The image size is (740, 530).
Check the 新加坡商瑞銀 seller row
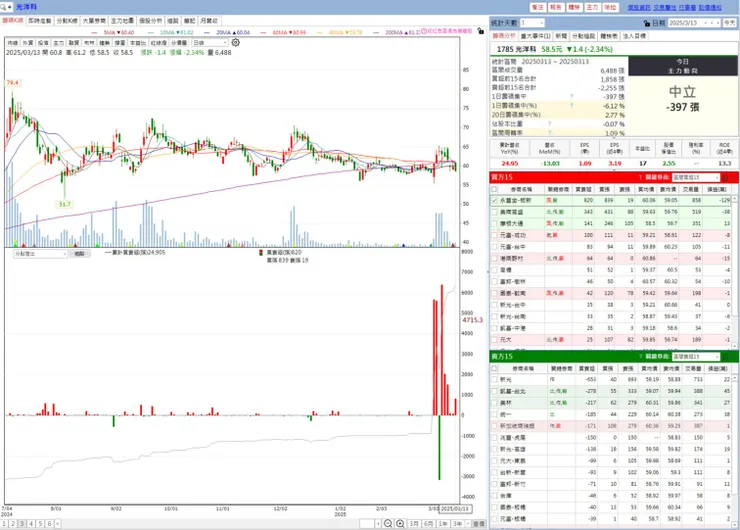[x=494, y=426]
